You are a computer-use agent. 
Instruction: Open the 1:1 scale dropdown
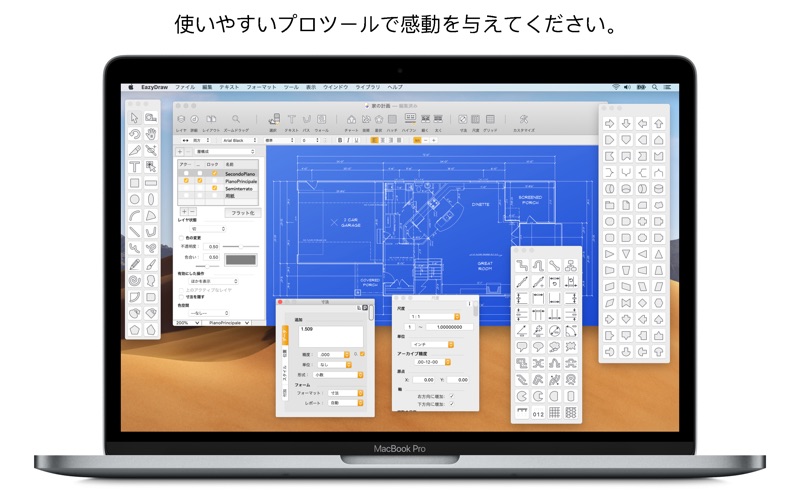(x=435, y=316)
